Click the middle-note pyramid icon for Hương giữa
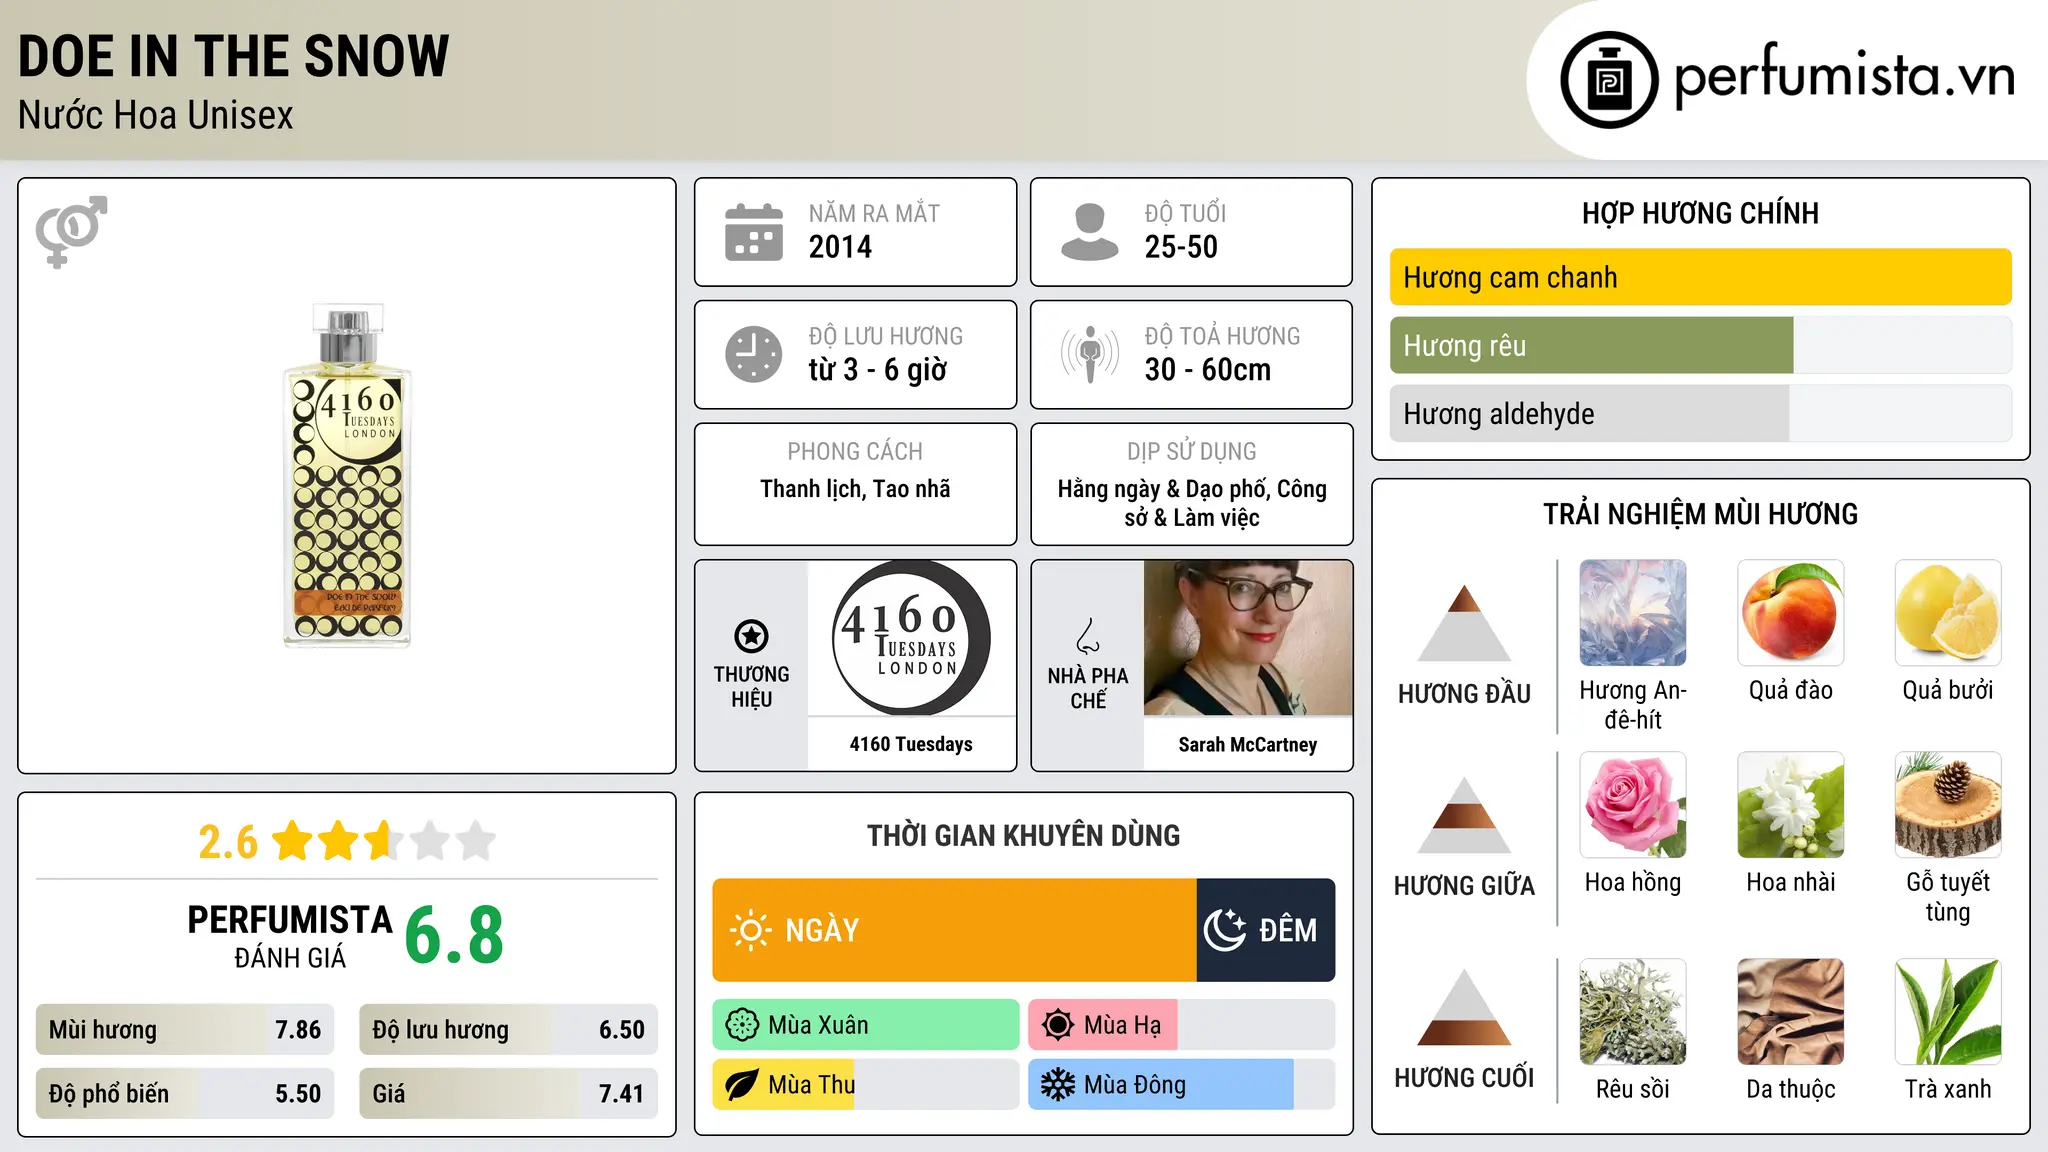The width and height of the screenshot is (2048, 1152). coord(1464,815)
